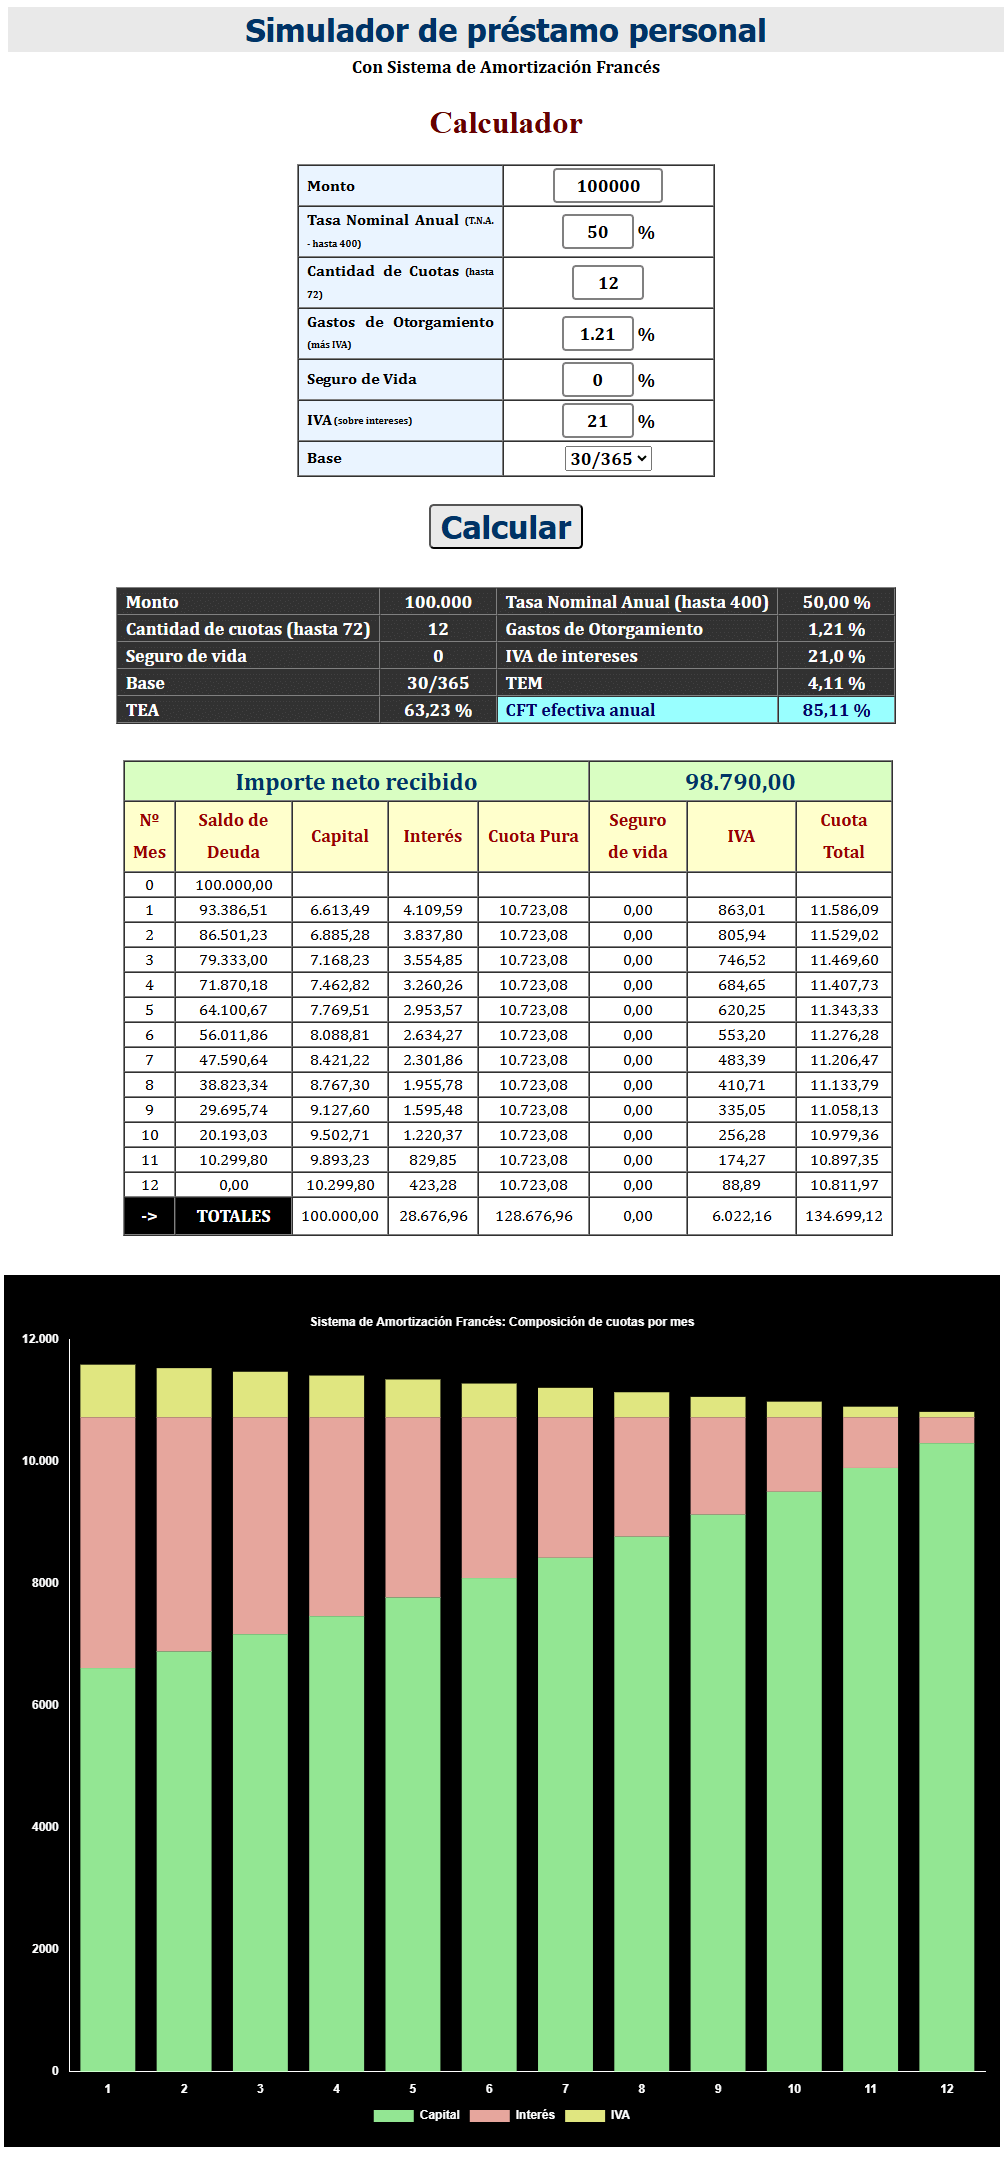The height and width of the screenshot is (2166, 1008).
Task: Click the IVA input field showing 21
Action: tap(598, 421)
